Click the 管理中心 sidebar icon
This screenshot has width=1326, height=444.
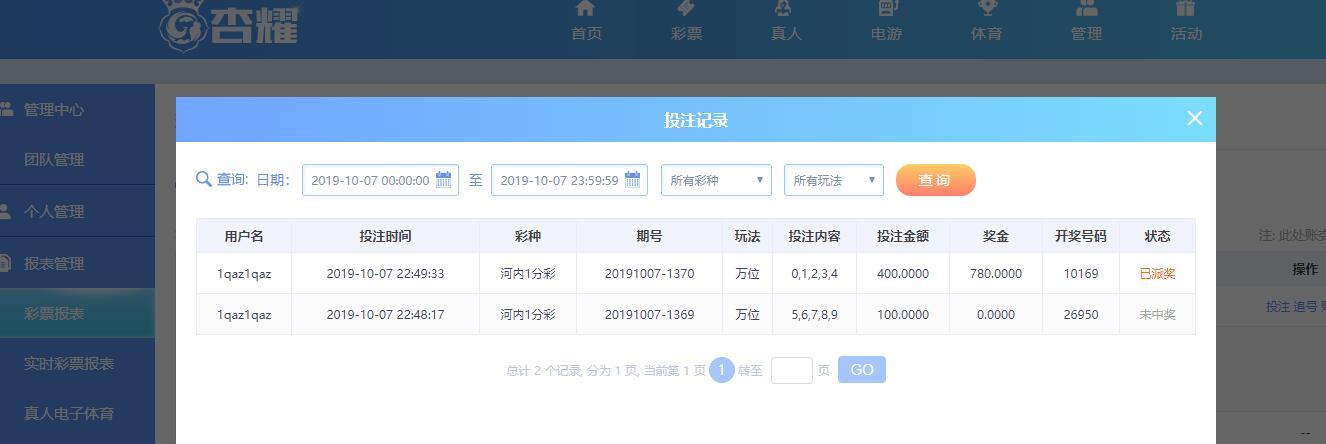click(x=6, y=109)
